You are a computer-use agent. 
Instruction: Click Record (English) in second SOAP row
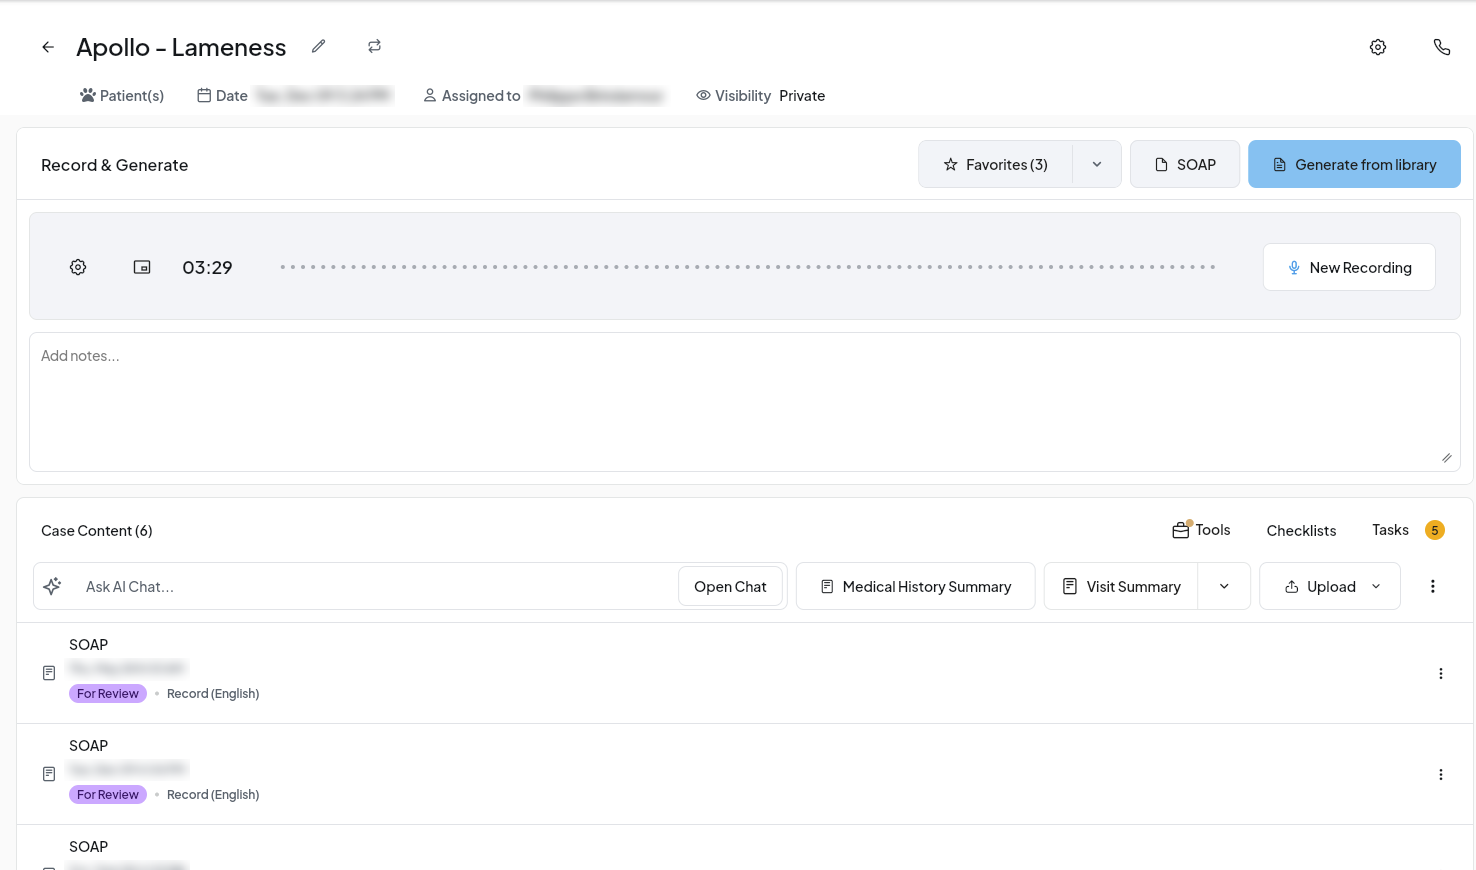pos(213,795)
